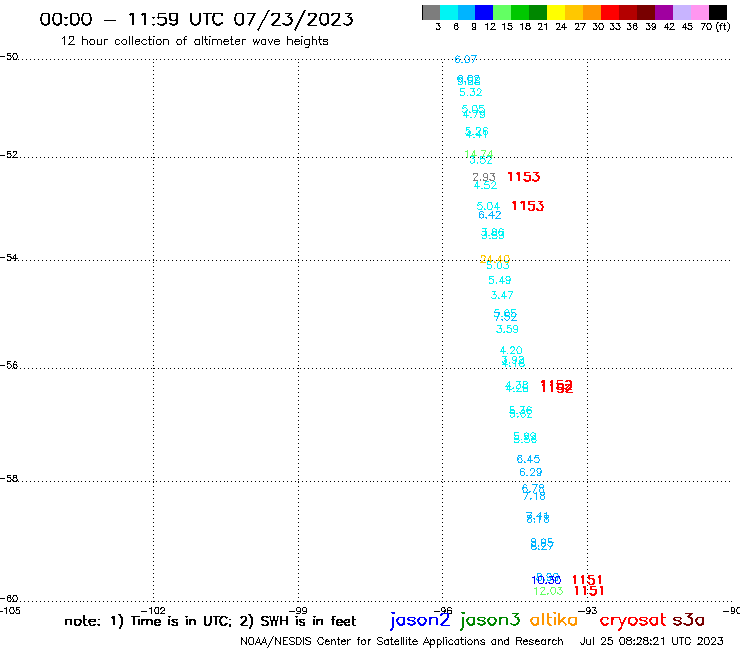Click the green 12.03 wave height value
Screen dimensions: 740x650
click(x=548, y=591)
